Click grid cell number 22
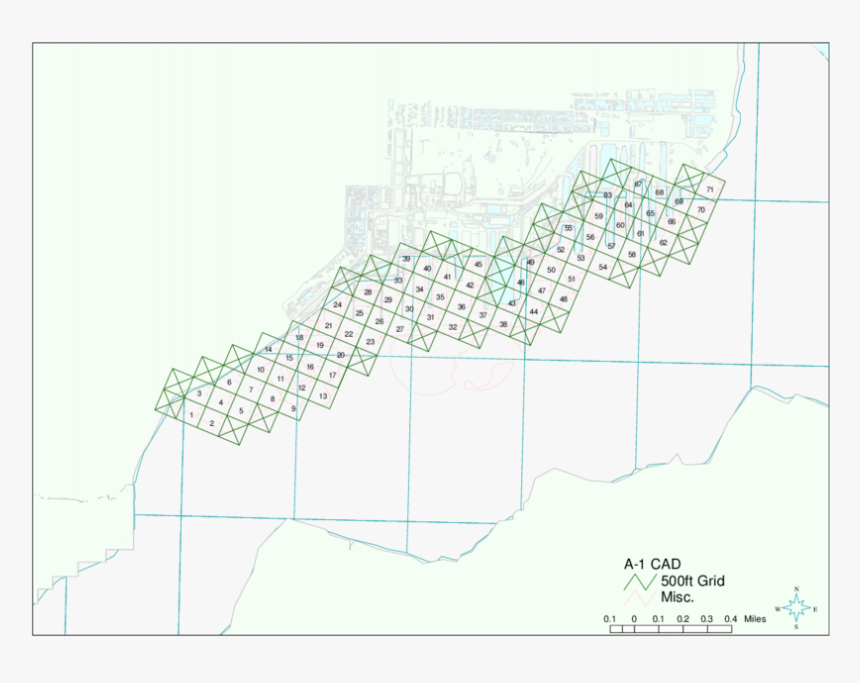The image size is (860, 683). tap(349, 334)
